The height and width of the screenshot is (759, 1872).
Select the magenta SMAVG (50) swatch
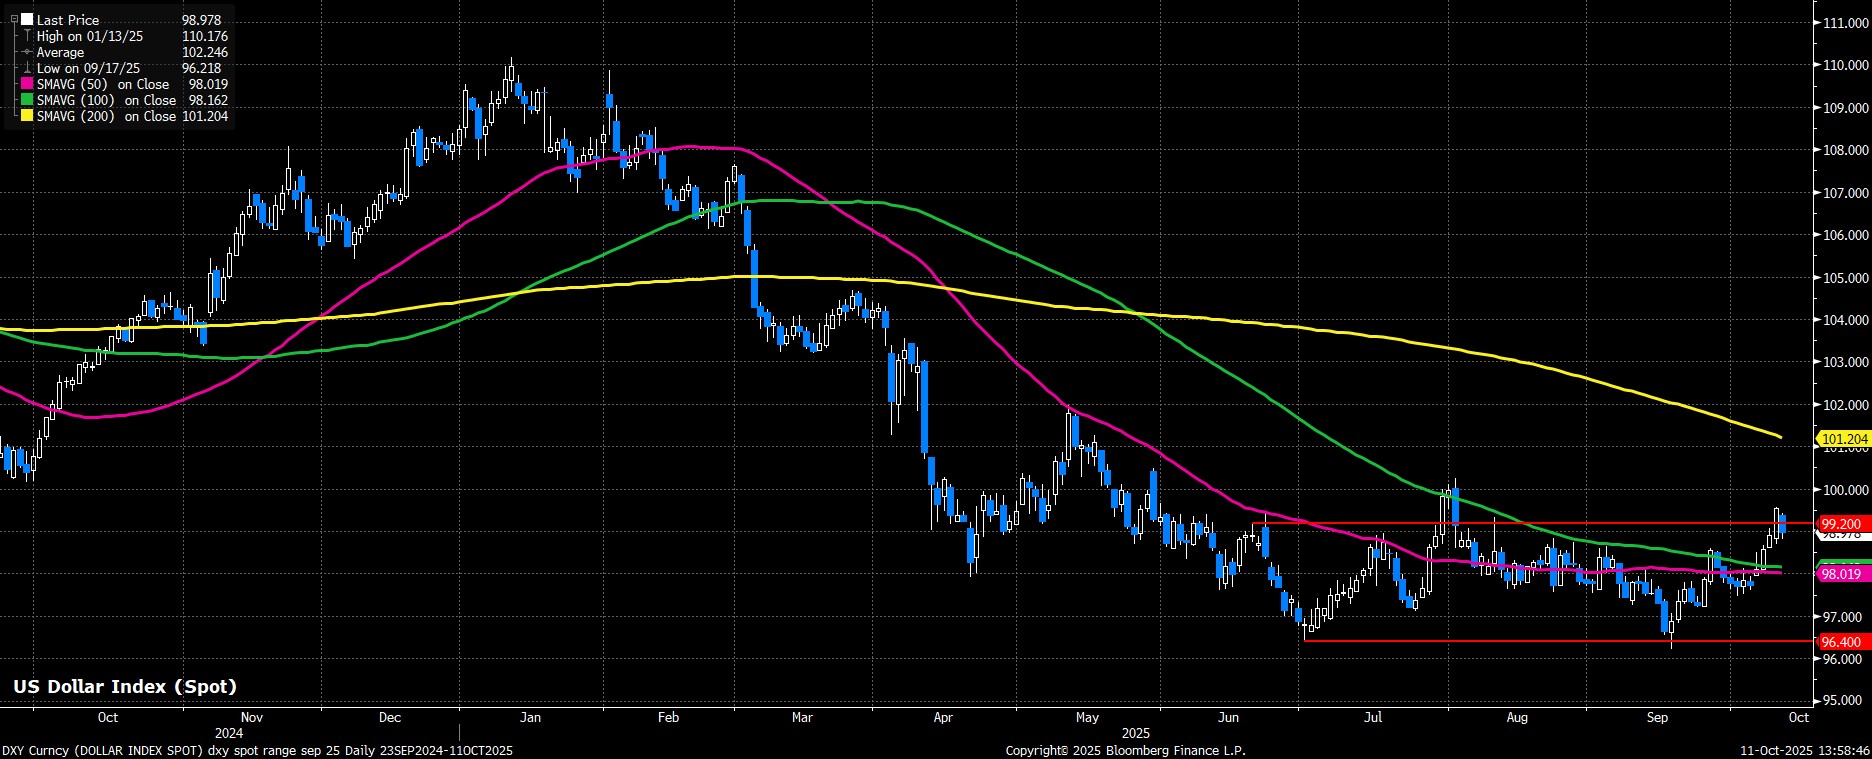tap(27, 85)
